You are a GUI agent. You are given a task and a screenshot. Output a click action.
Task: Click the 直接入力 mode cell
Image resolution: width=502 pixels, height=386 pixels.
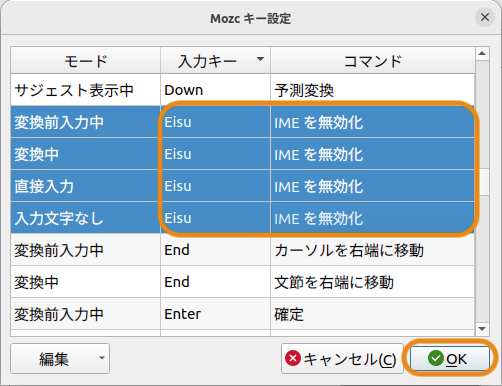click(x=86, y=186)
